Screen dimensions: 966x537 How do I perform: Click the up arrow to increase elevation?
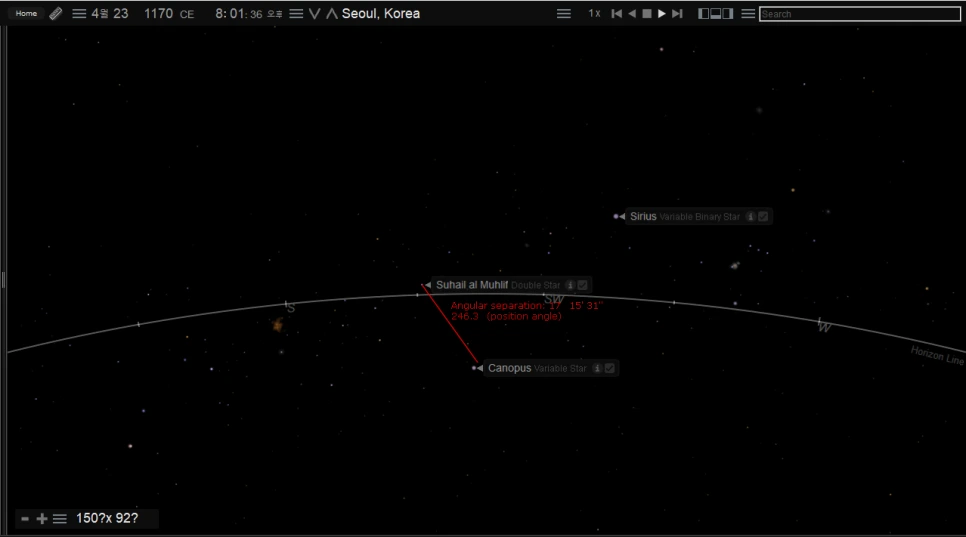331,14
